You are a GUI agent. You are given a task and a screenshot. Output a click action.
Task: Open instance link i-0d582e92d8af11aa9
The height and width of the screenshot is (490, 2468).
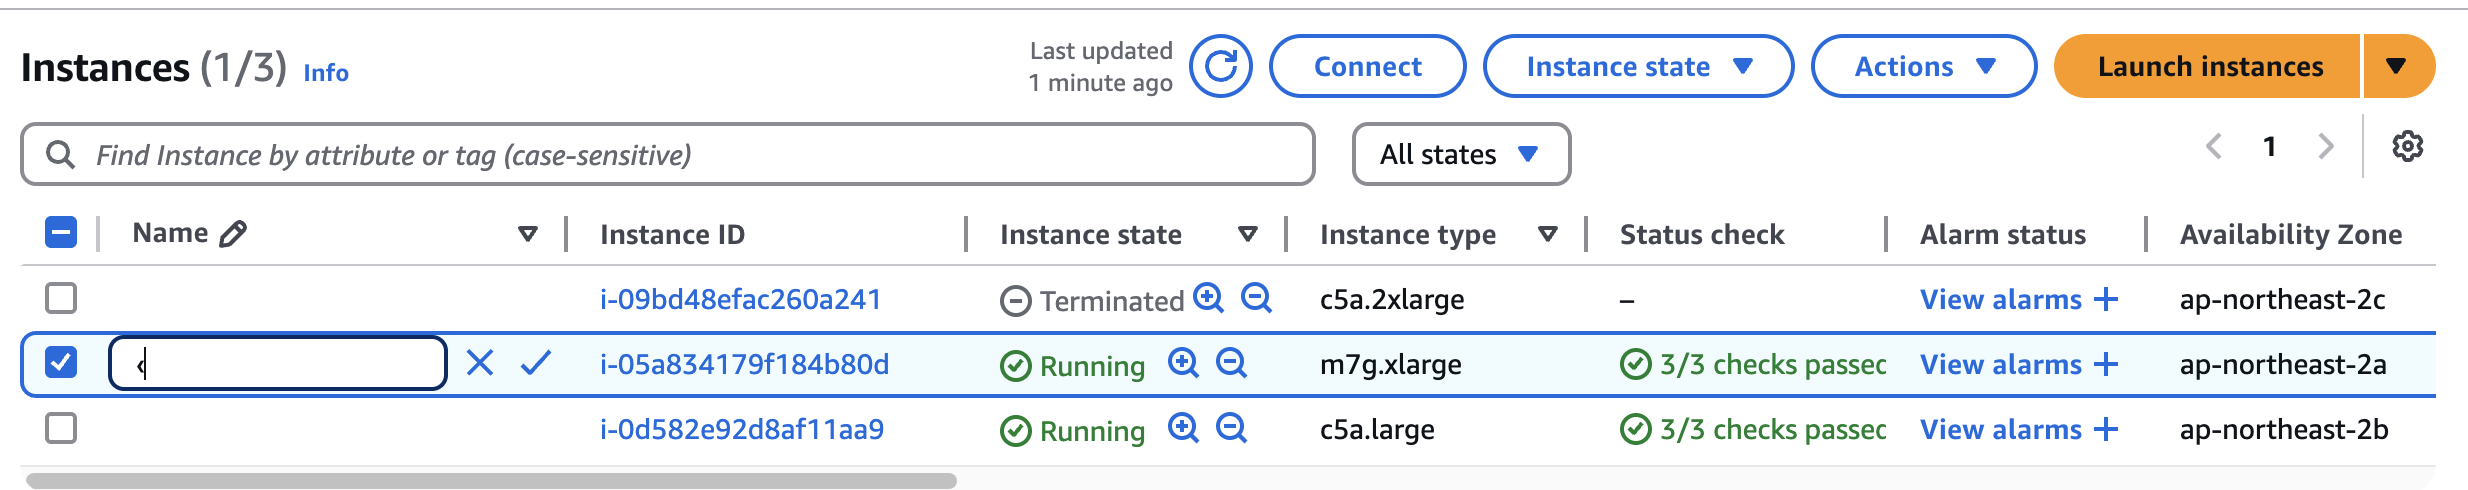click(x=742, y=429)
